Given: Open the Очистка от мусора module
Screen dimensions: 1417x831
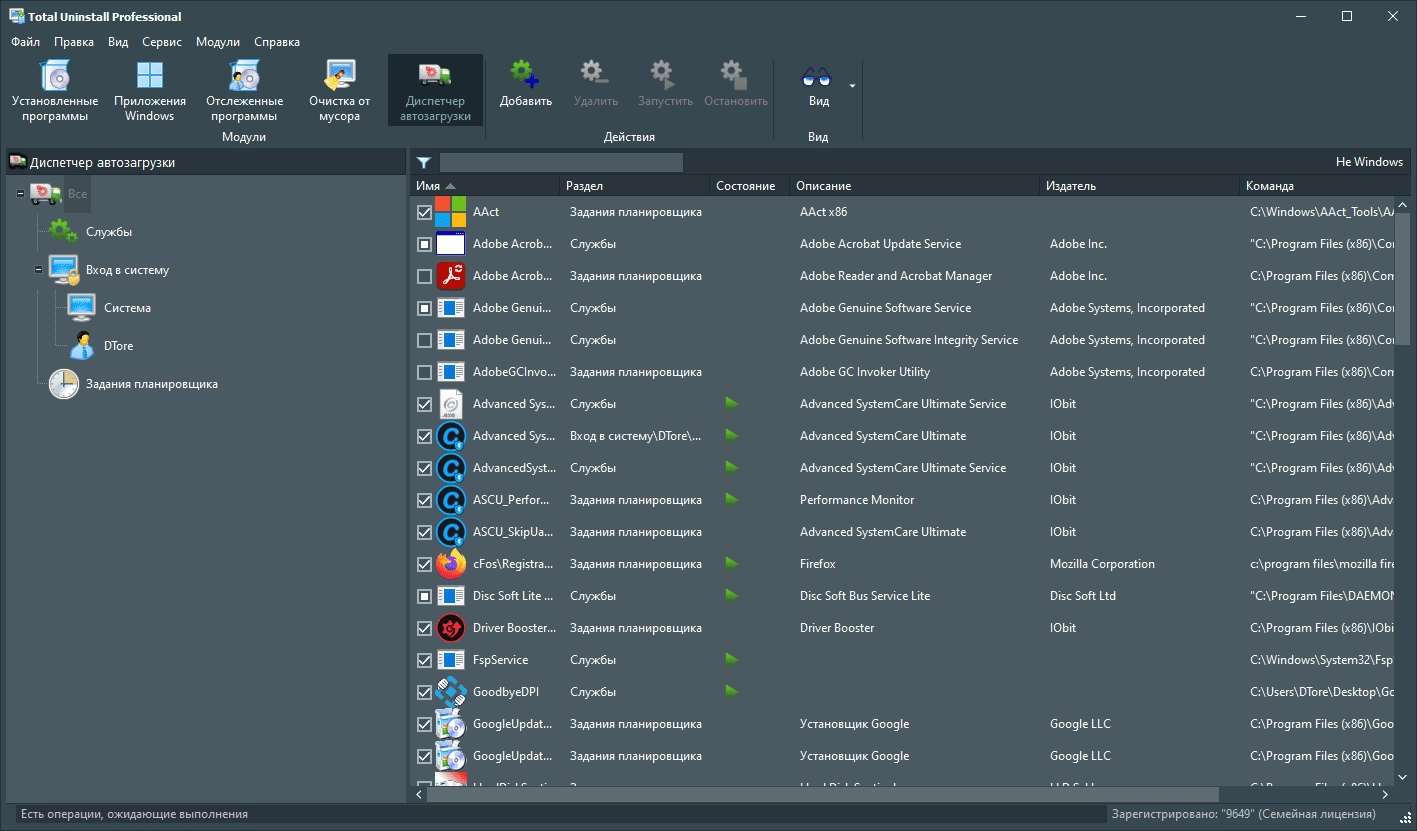Looking at the screenshot, I should (340, 91).
